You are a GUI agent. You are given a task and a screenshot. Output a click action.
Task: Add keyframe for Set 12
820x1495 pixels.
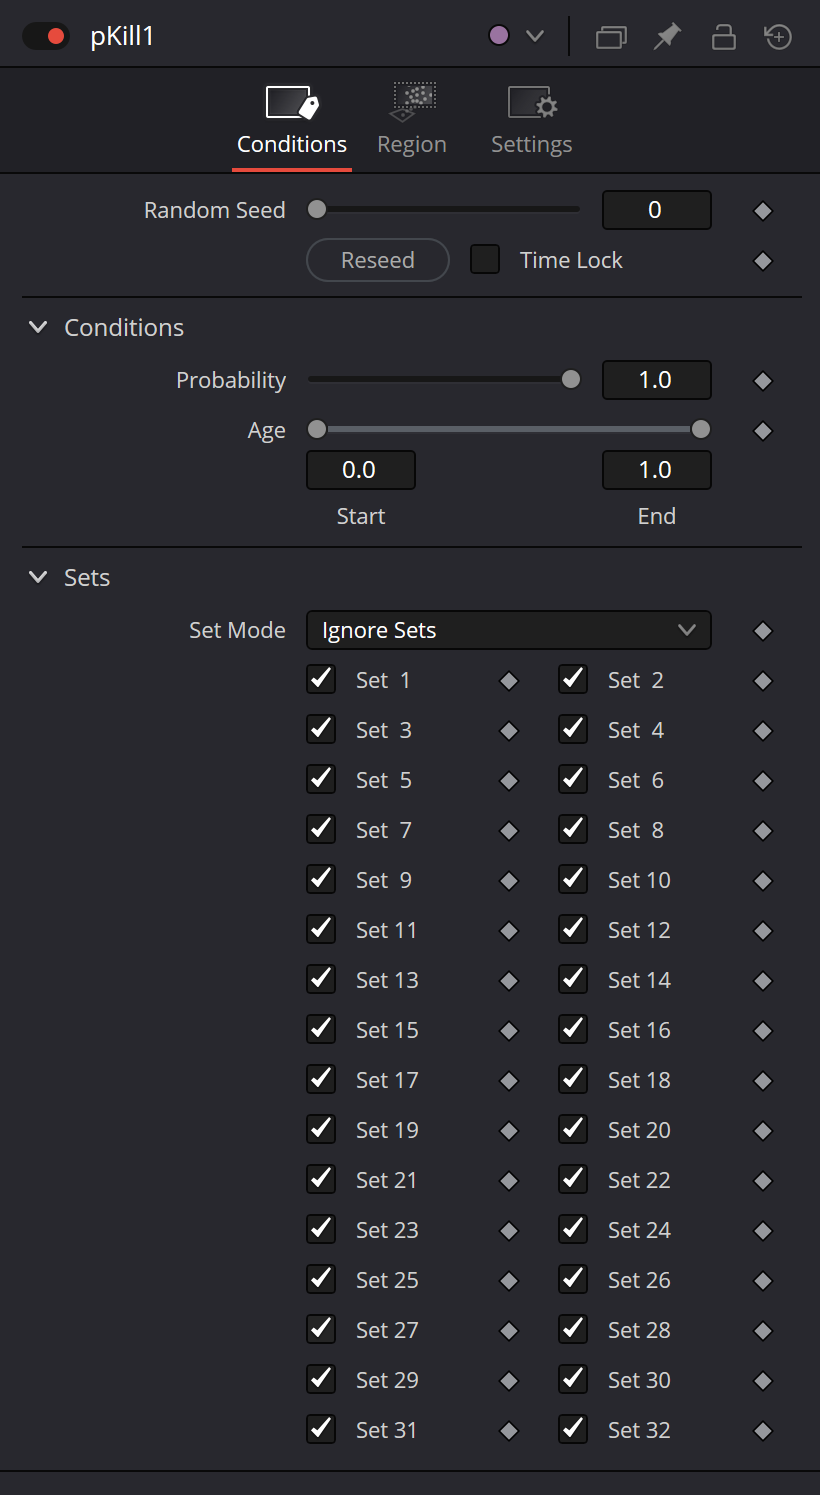point(763,931)
